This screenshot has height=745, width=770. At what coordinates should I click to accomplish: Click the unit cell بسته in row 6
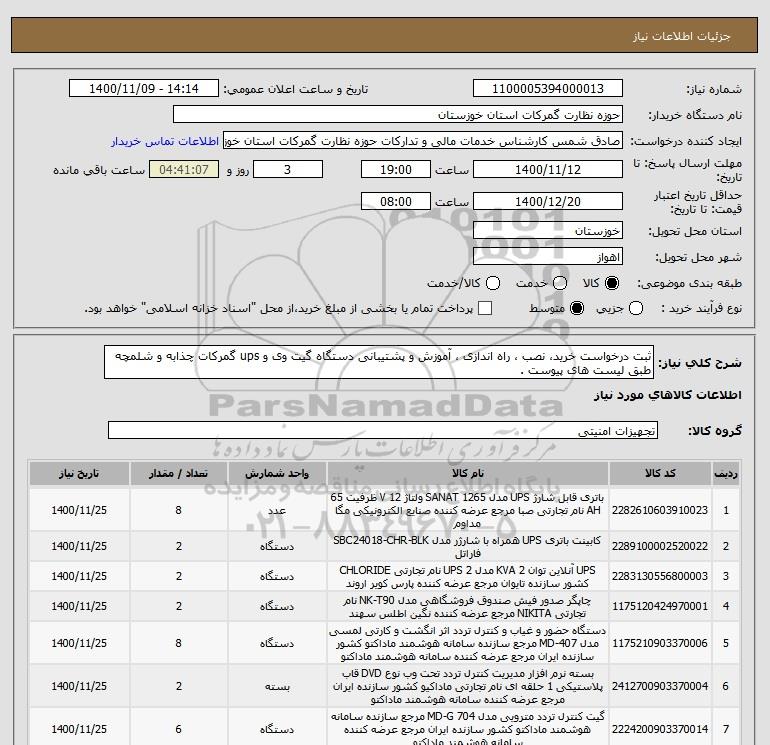(276, 686)
